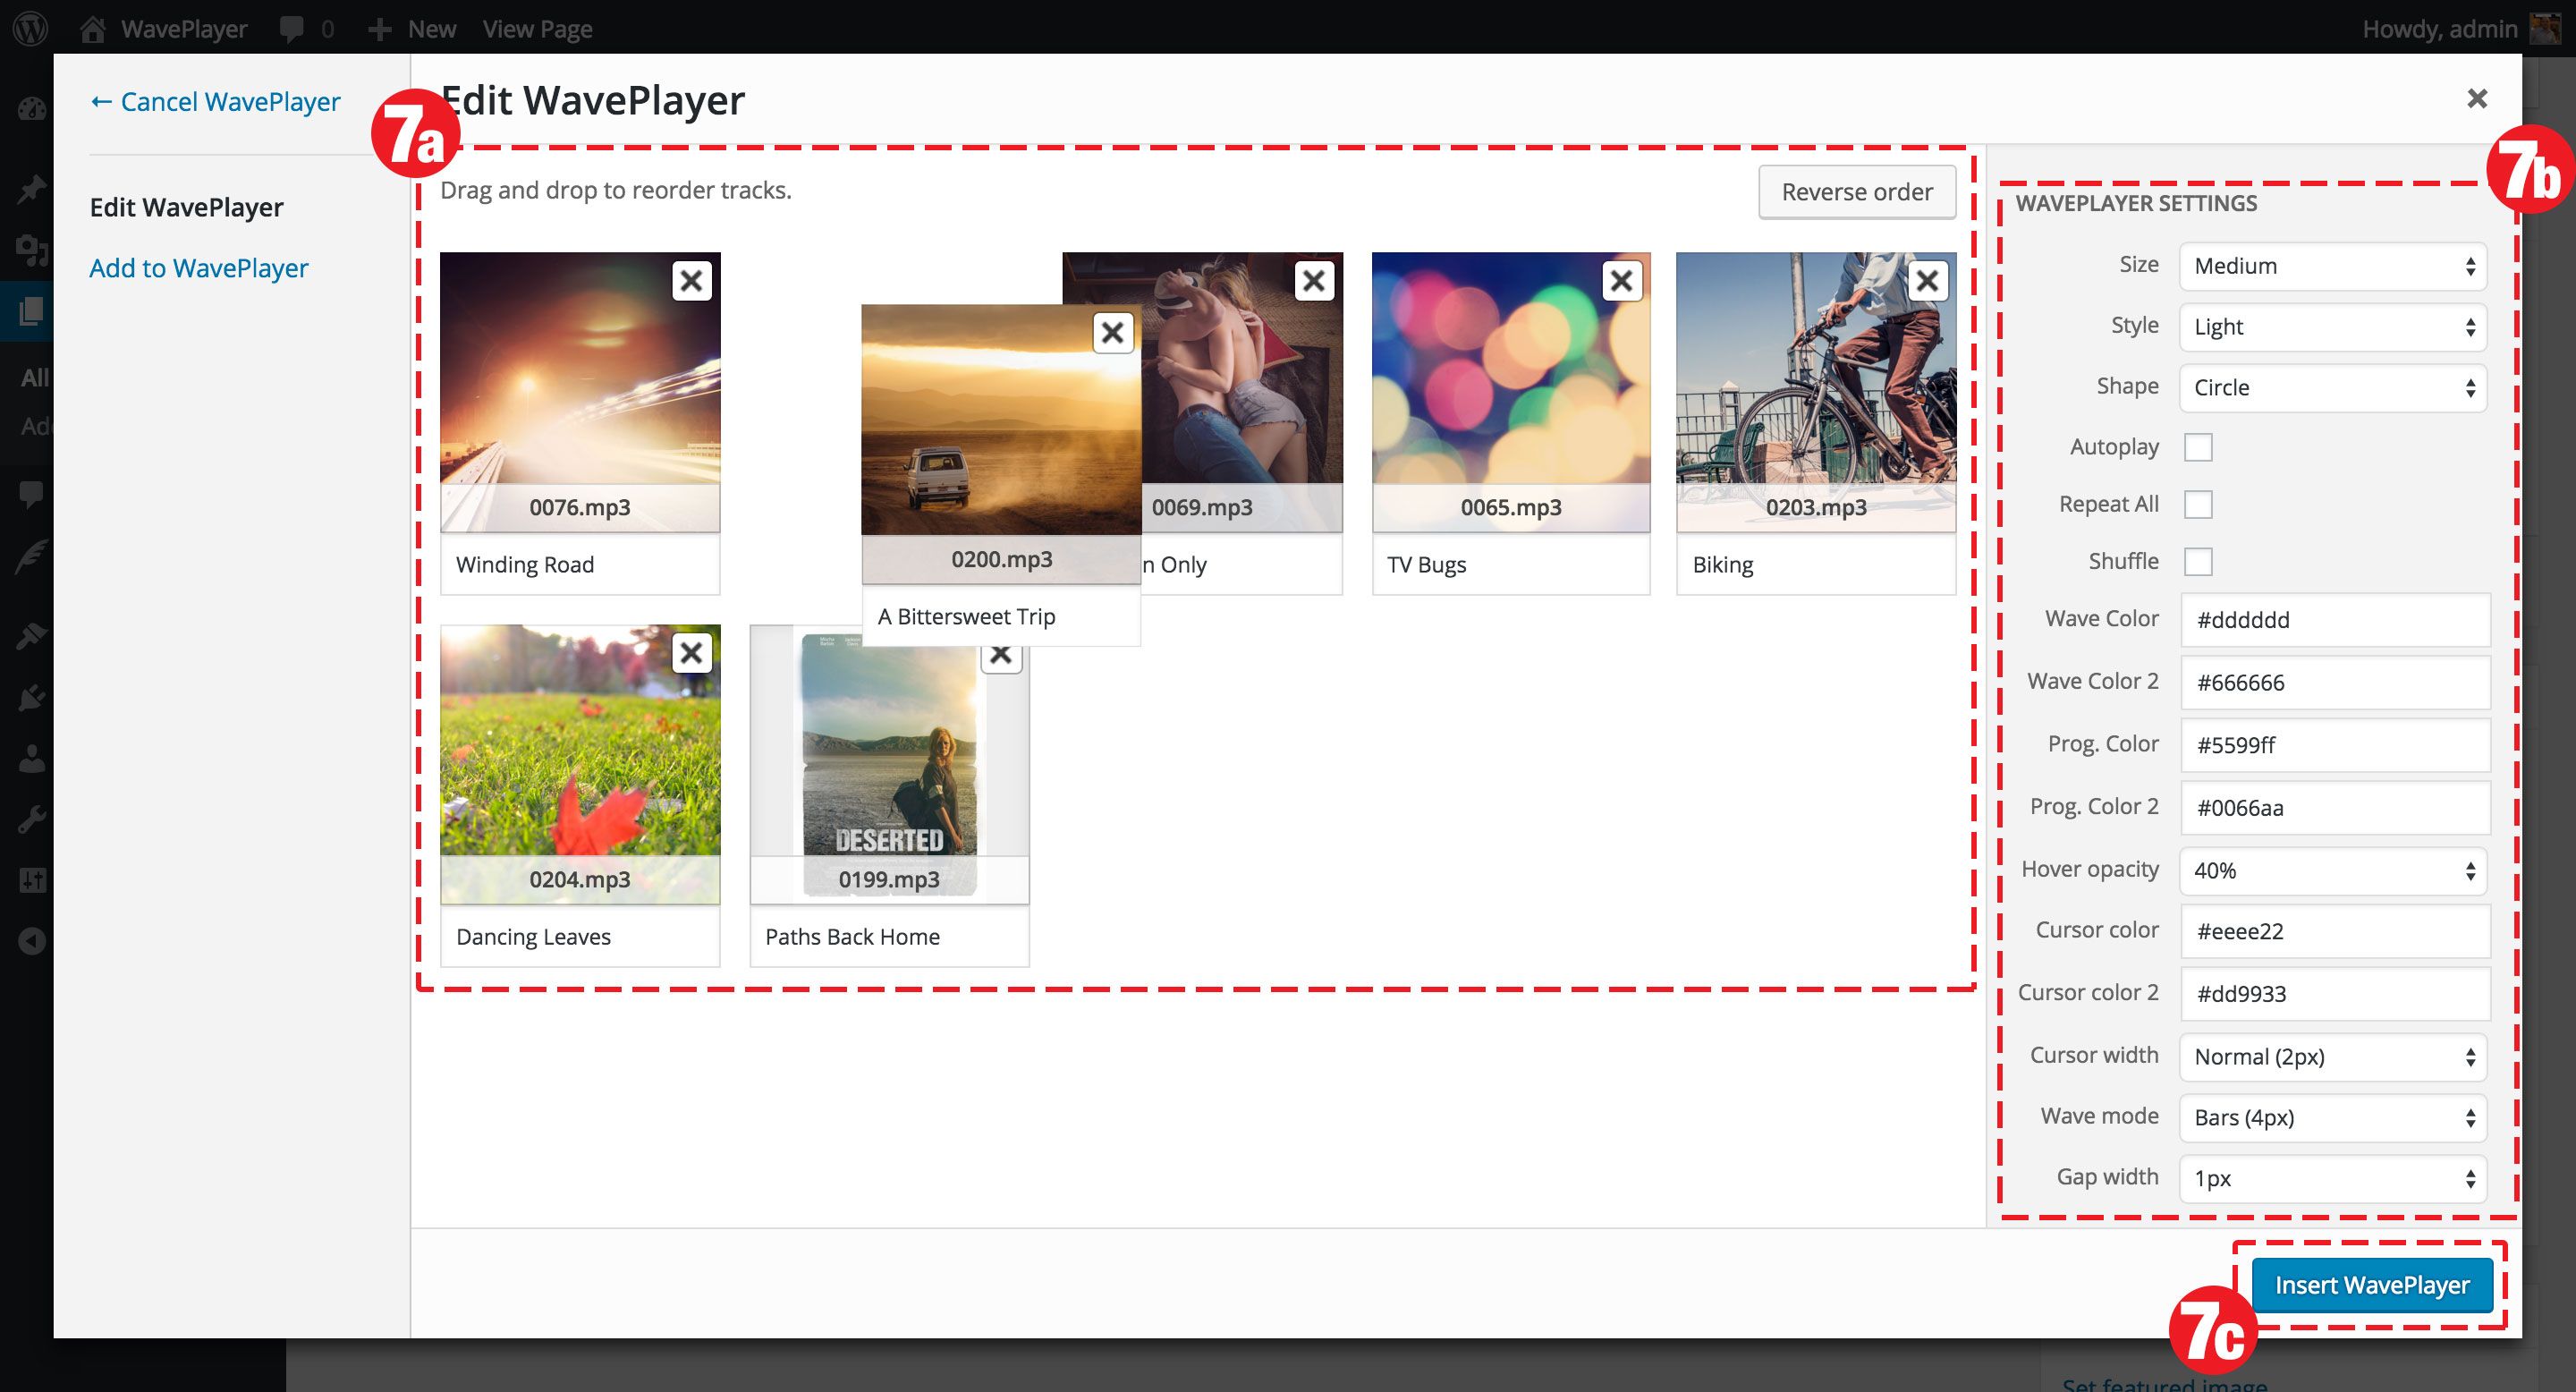The height and width of the screenshot is (1392, 2576).
Task: Click the Wave Color field #dddddd
Action: point(2334,620)
